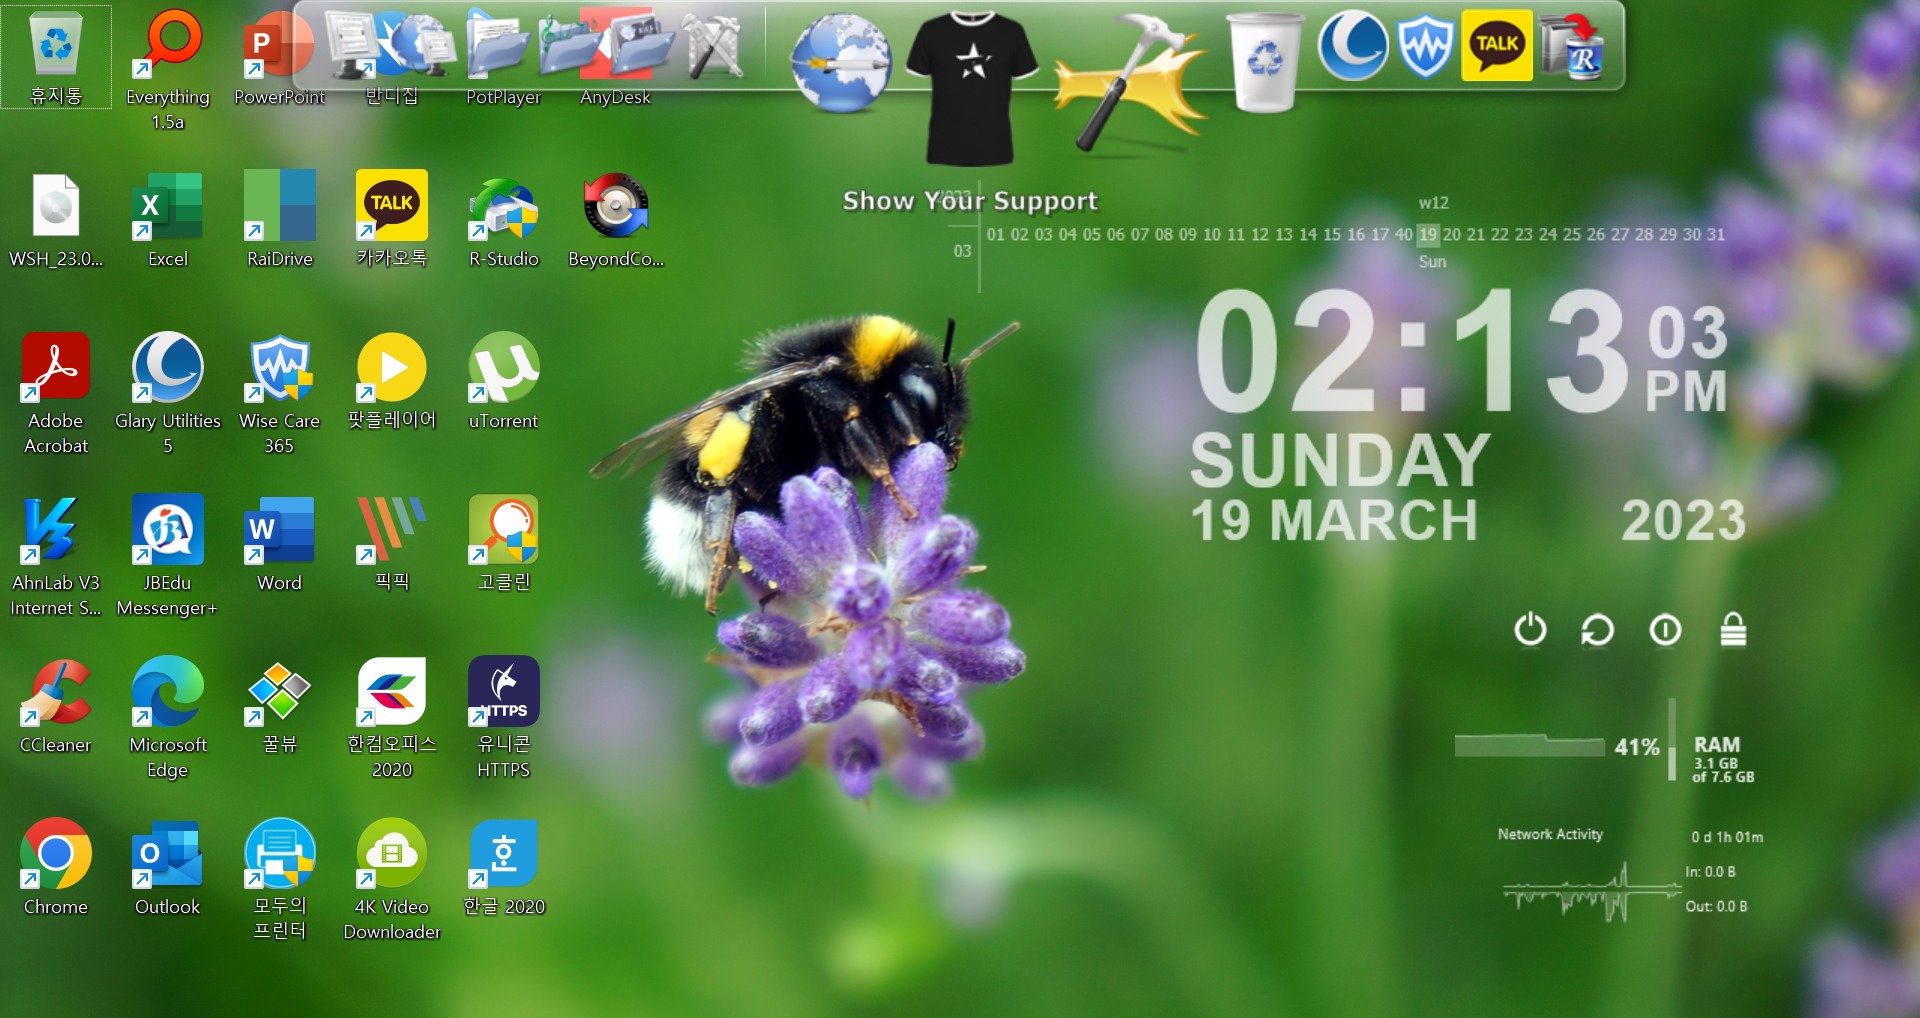Launch CCleaner
1920x1018 pixels.
[56, 706]
